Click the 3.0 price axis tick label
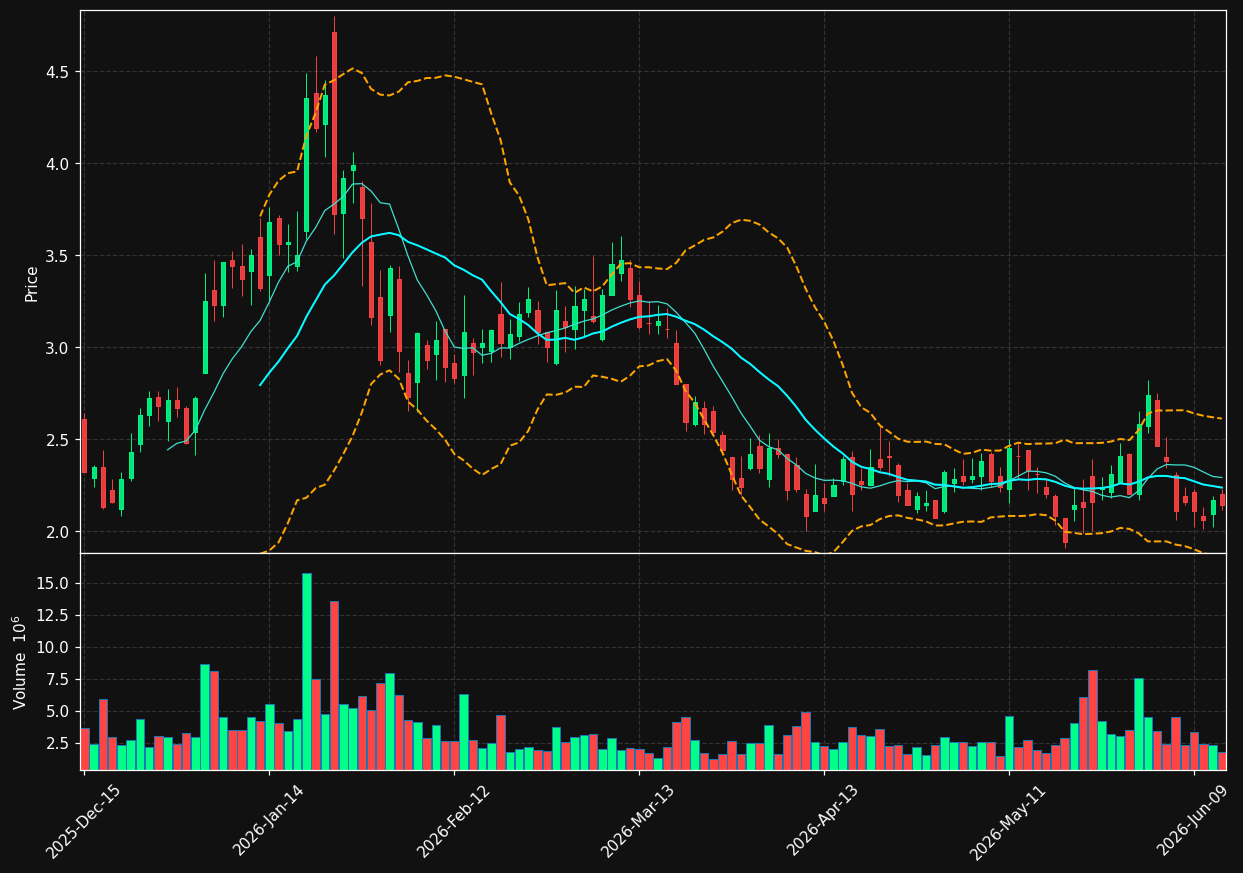This screenshot has height=873, width=1243. click(x=58, y=348)
